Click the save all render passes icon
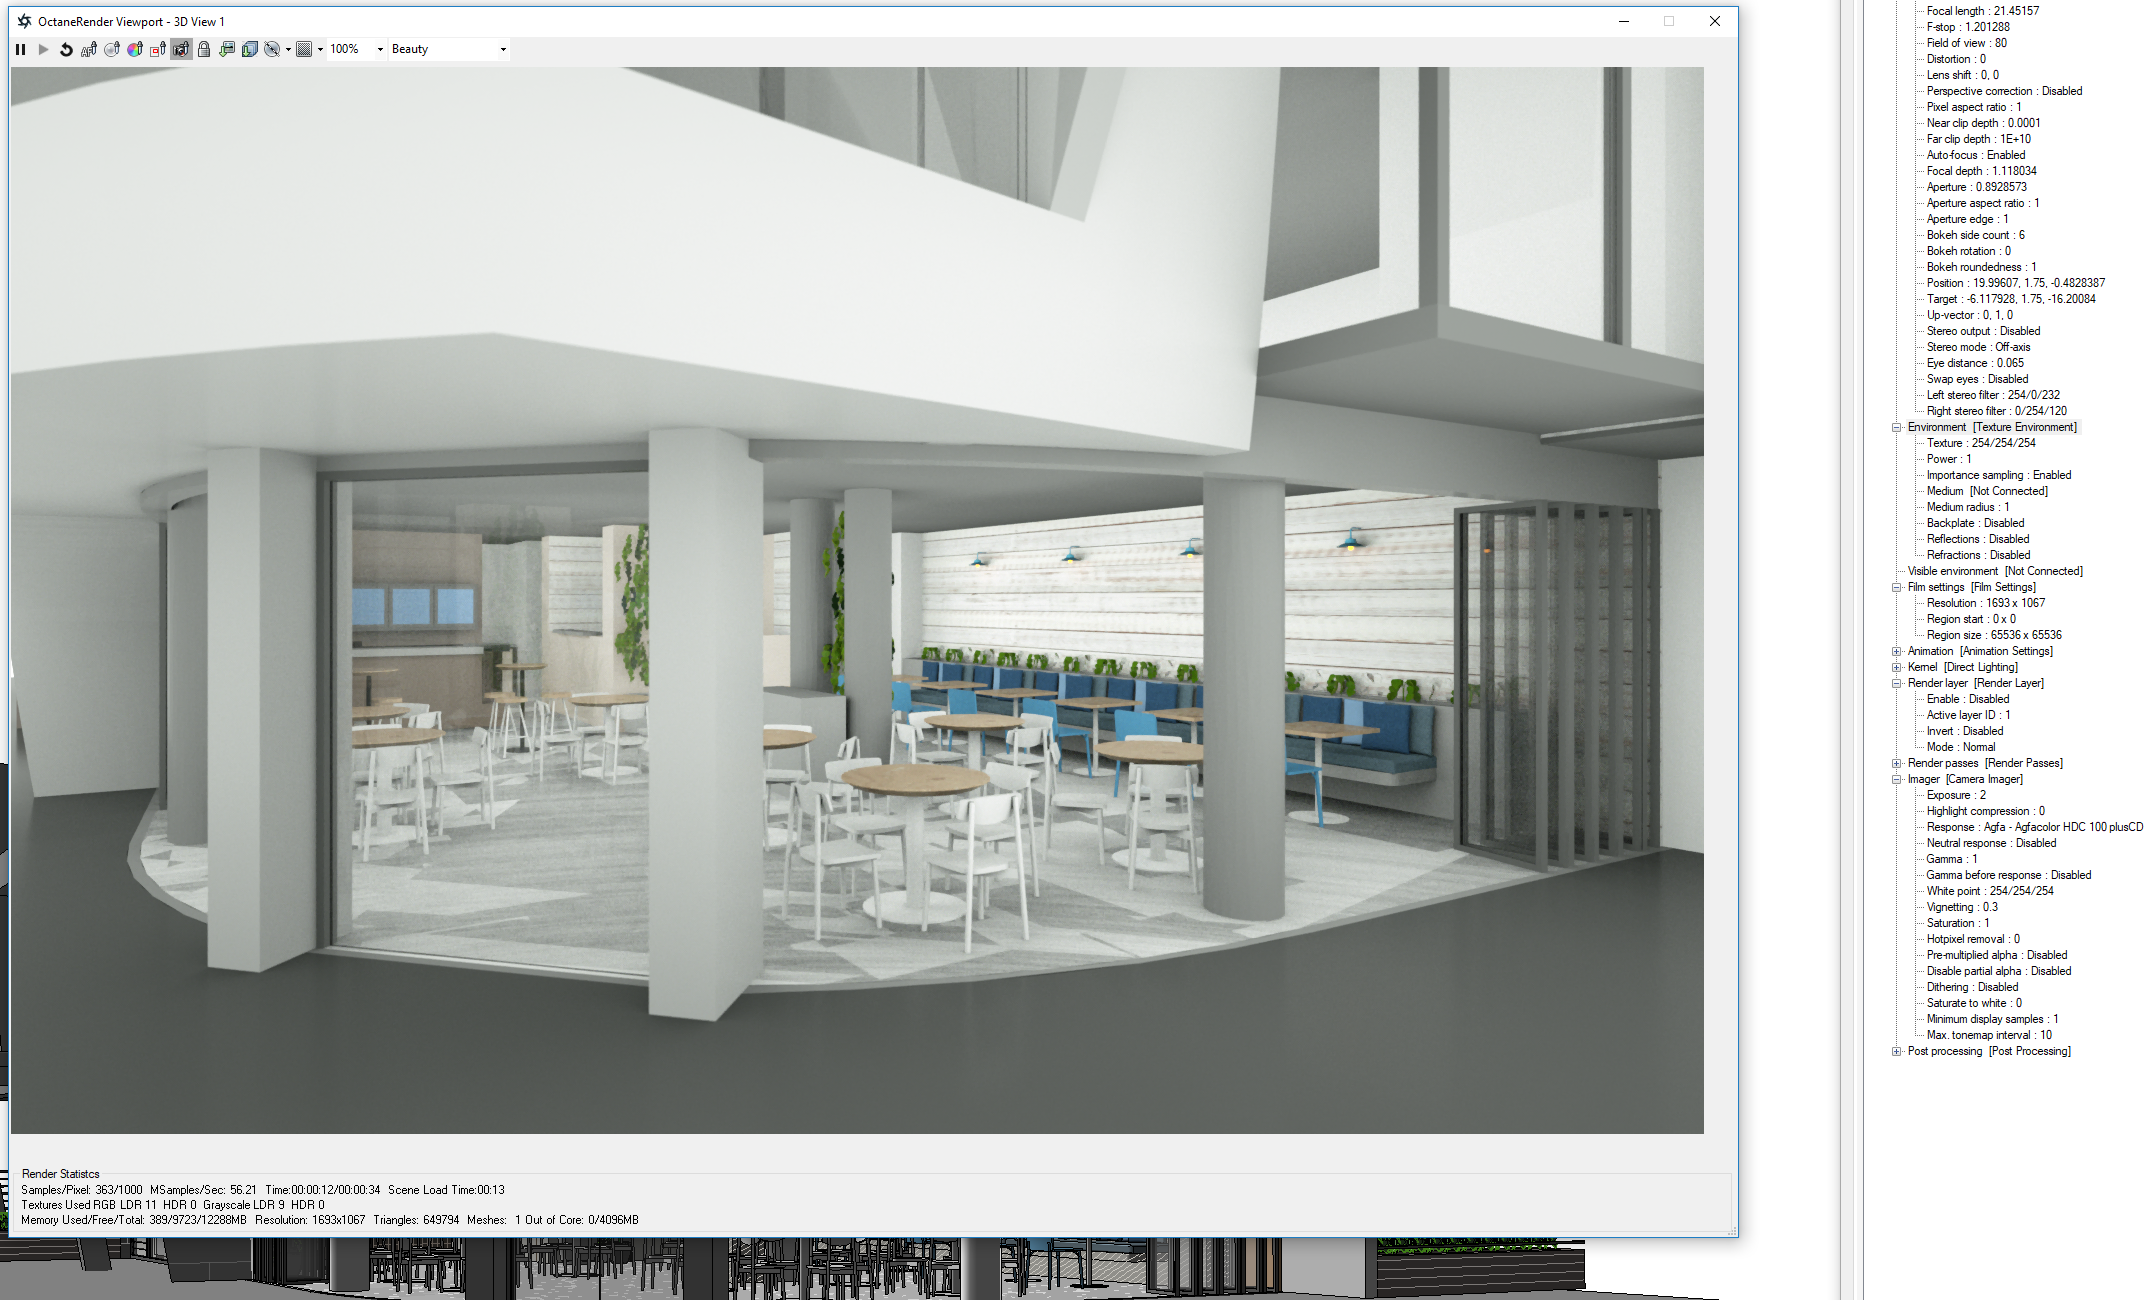The height and width of the screenshot is (1300, 2153). [x=250, y=49]
